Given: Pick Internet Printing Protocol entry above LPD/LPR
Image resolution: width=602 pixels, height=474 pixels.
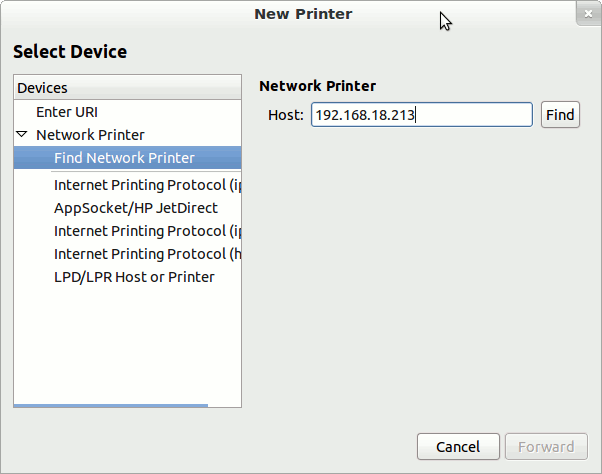Looking at the screenshot, I should (x=147, y=254).
